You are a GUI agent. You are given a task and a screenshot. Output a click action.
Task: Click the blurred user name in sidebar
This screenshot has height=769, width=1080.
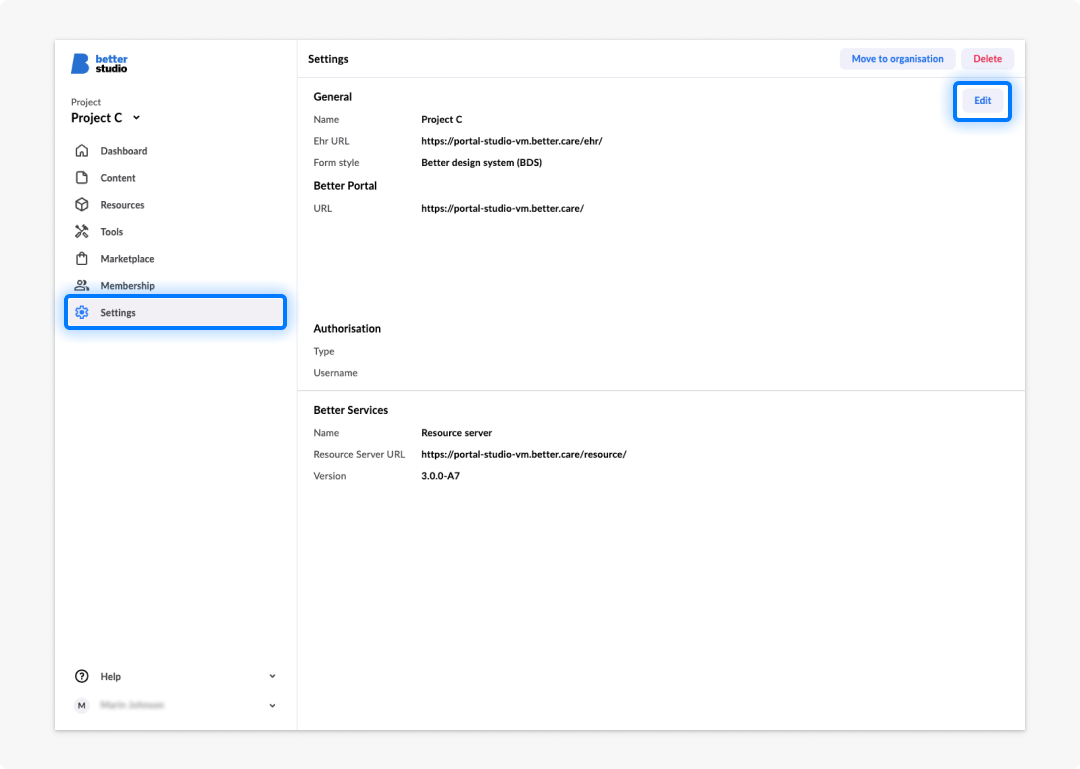(x=132, y=705)
